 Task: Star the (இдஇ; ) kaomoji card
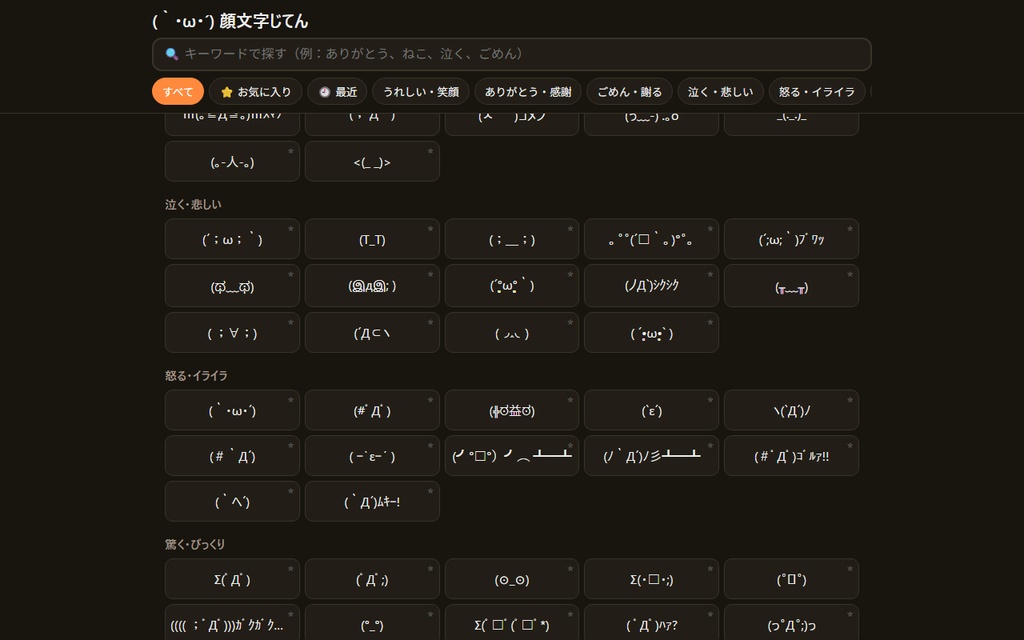430,274
